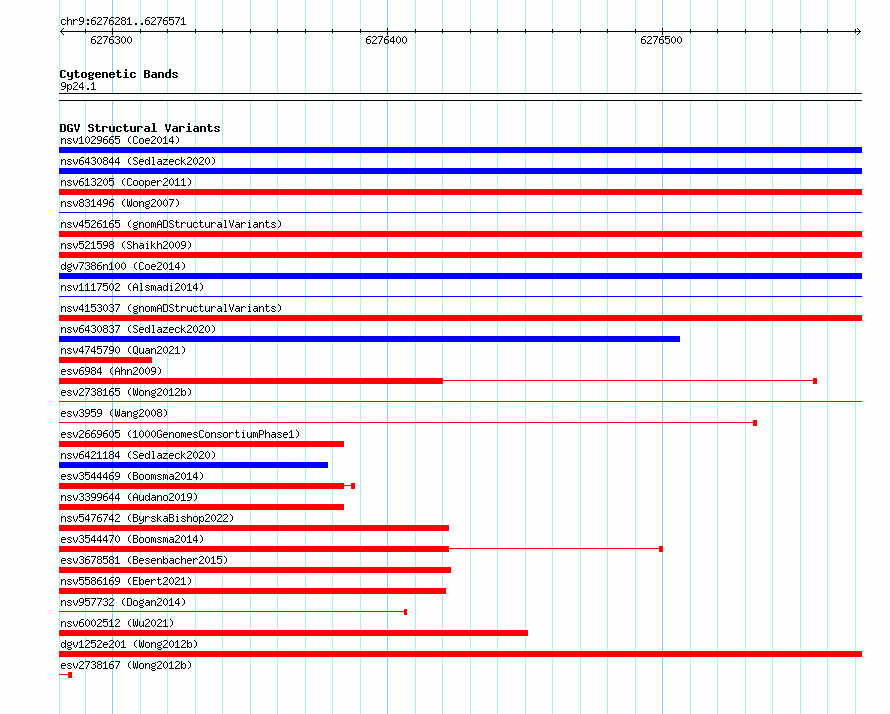The height and width of the screenshot is (714, 890).
Task: Select the thin red esv2738165 line
Action: point(460,402)
